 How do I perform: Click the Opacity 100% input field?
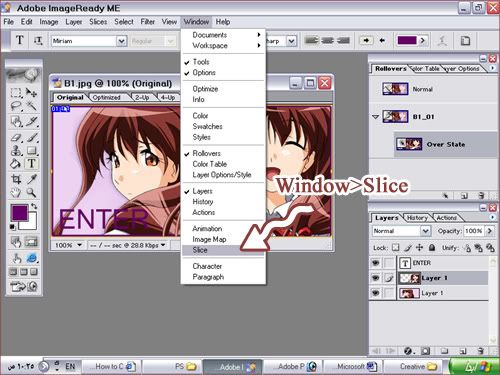[x=473, y=231]
